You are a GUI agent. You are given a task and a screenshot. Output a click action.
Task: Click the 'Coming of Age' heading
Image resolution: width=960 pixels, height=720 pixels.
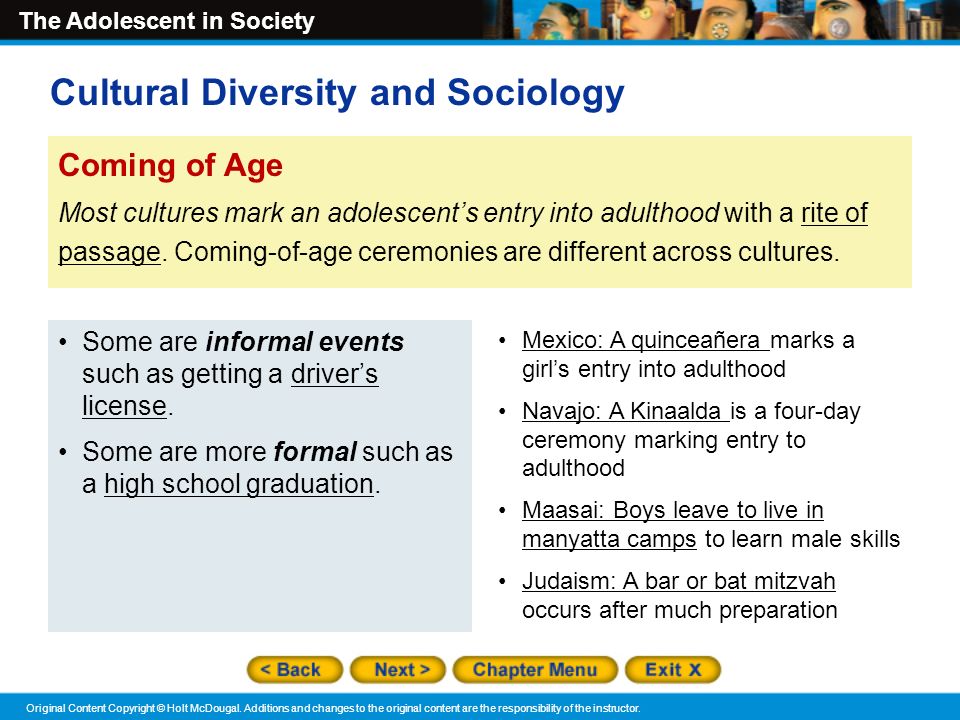click(x=170, y=165)
